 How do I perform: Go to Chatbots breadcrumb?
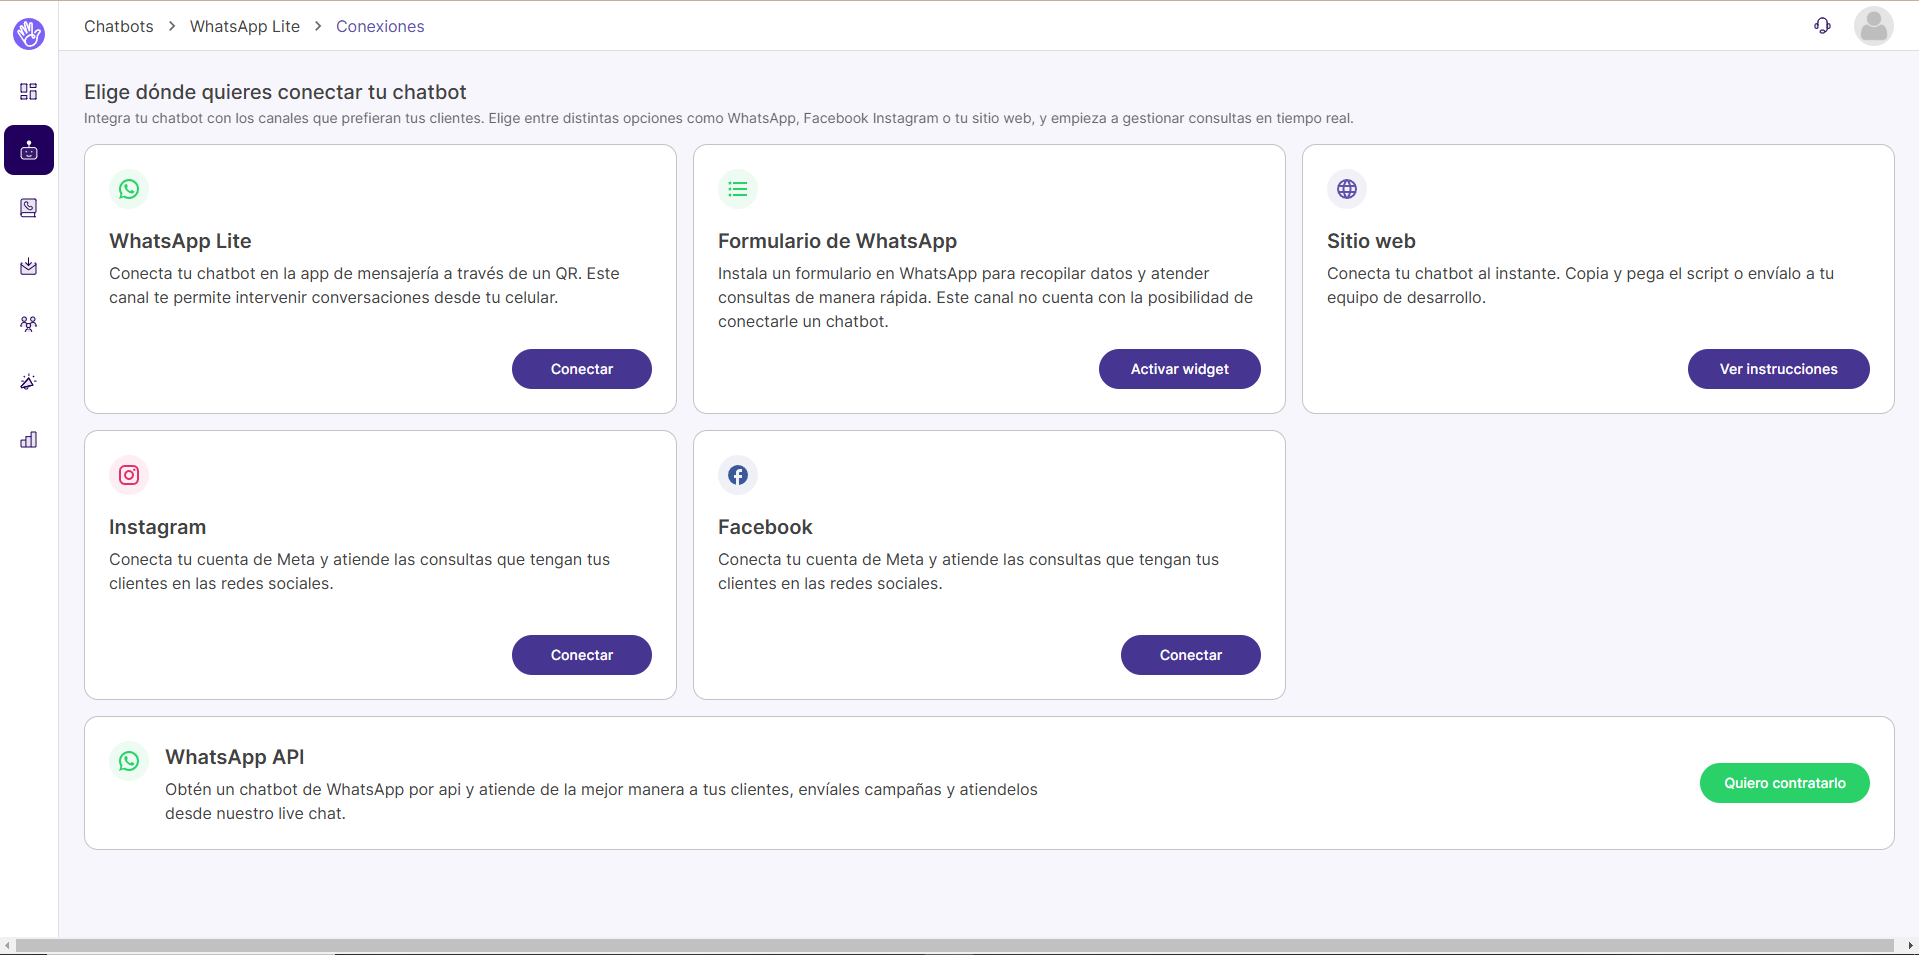[x=119, y=26]
